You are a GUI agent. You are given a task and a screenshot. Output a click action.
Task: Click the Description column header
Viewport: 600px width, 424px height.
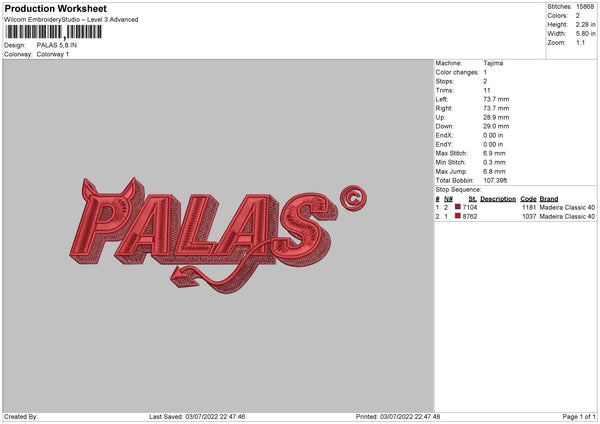pyautogui.click(x=498, y=199)
